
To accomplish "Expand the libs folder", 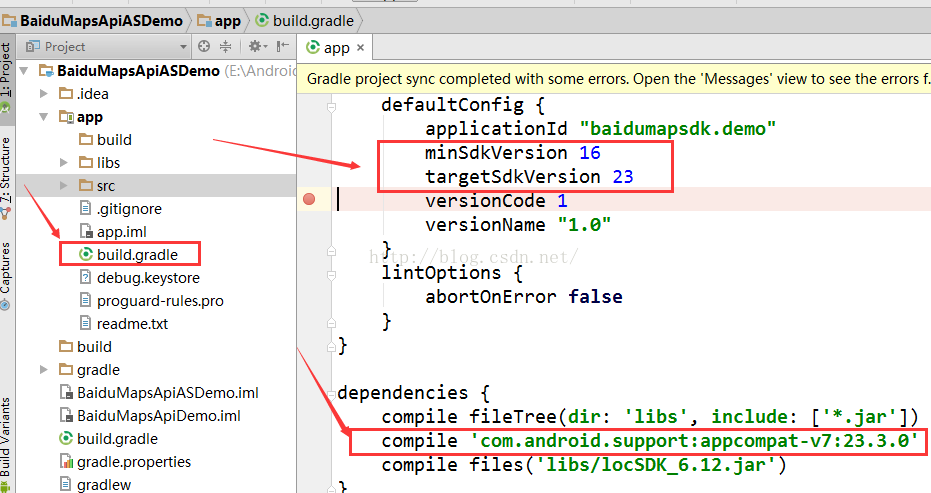I will (64, 162).
